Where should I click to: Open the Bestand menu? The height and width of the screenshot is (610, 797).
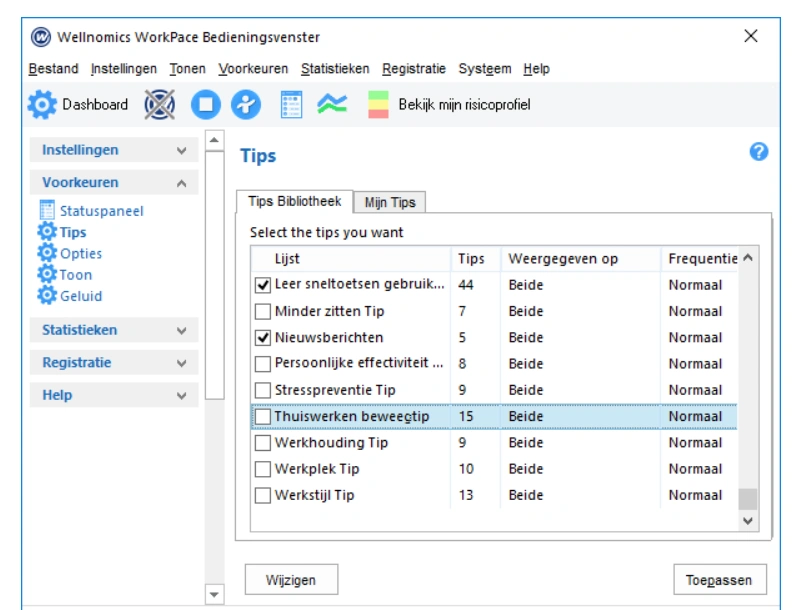53,69
